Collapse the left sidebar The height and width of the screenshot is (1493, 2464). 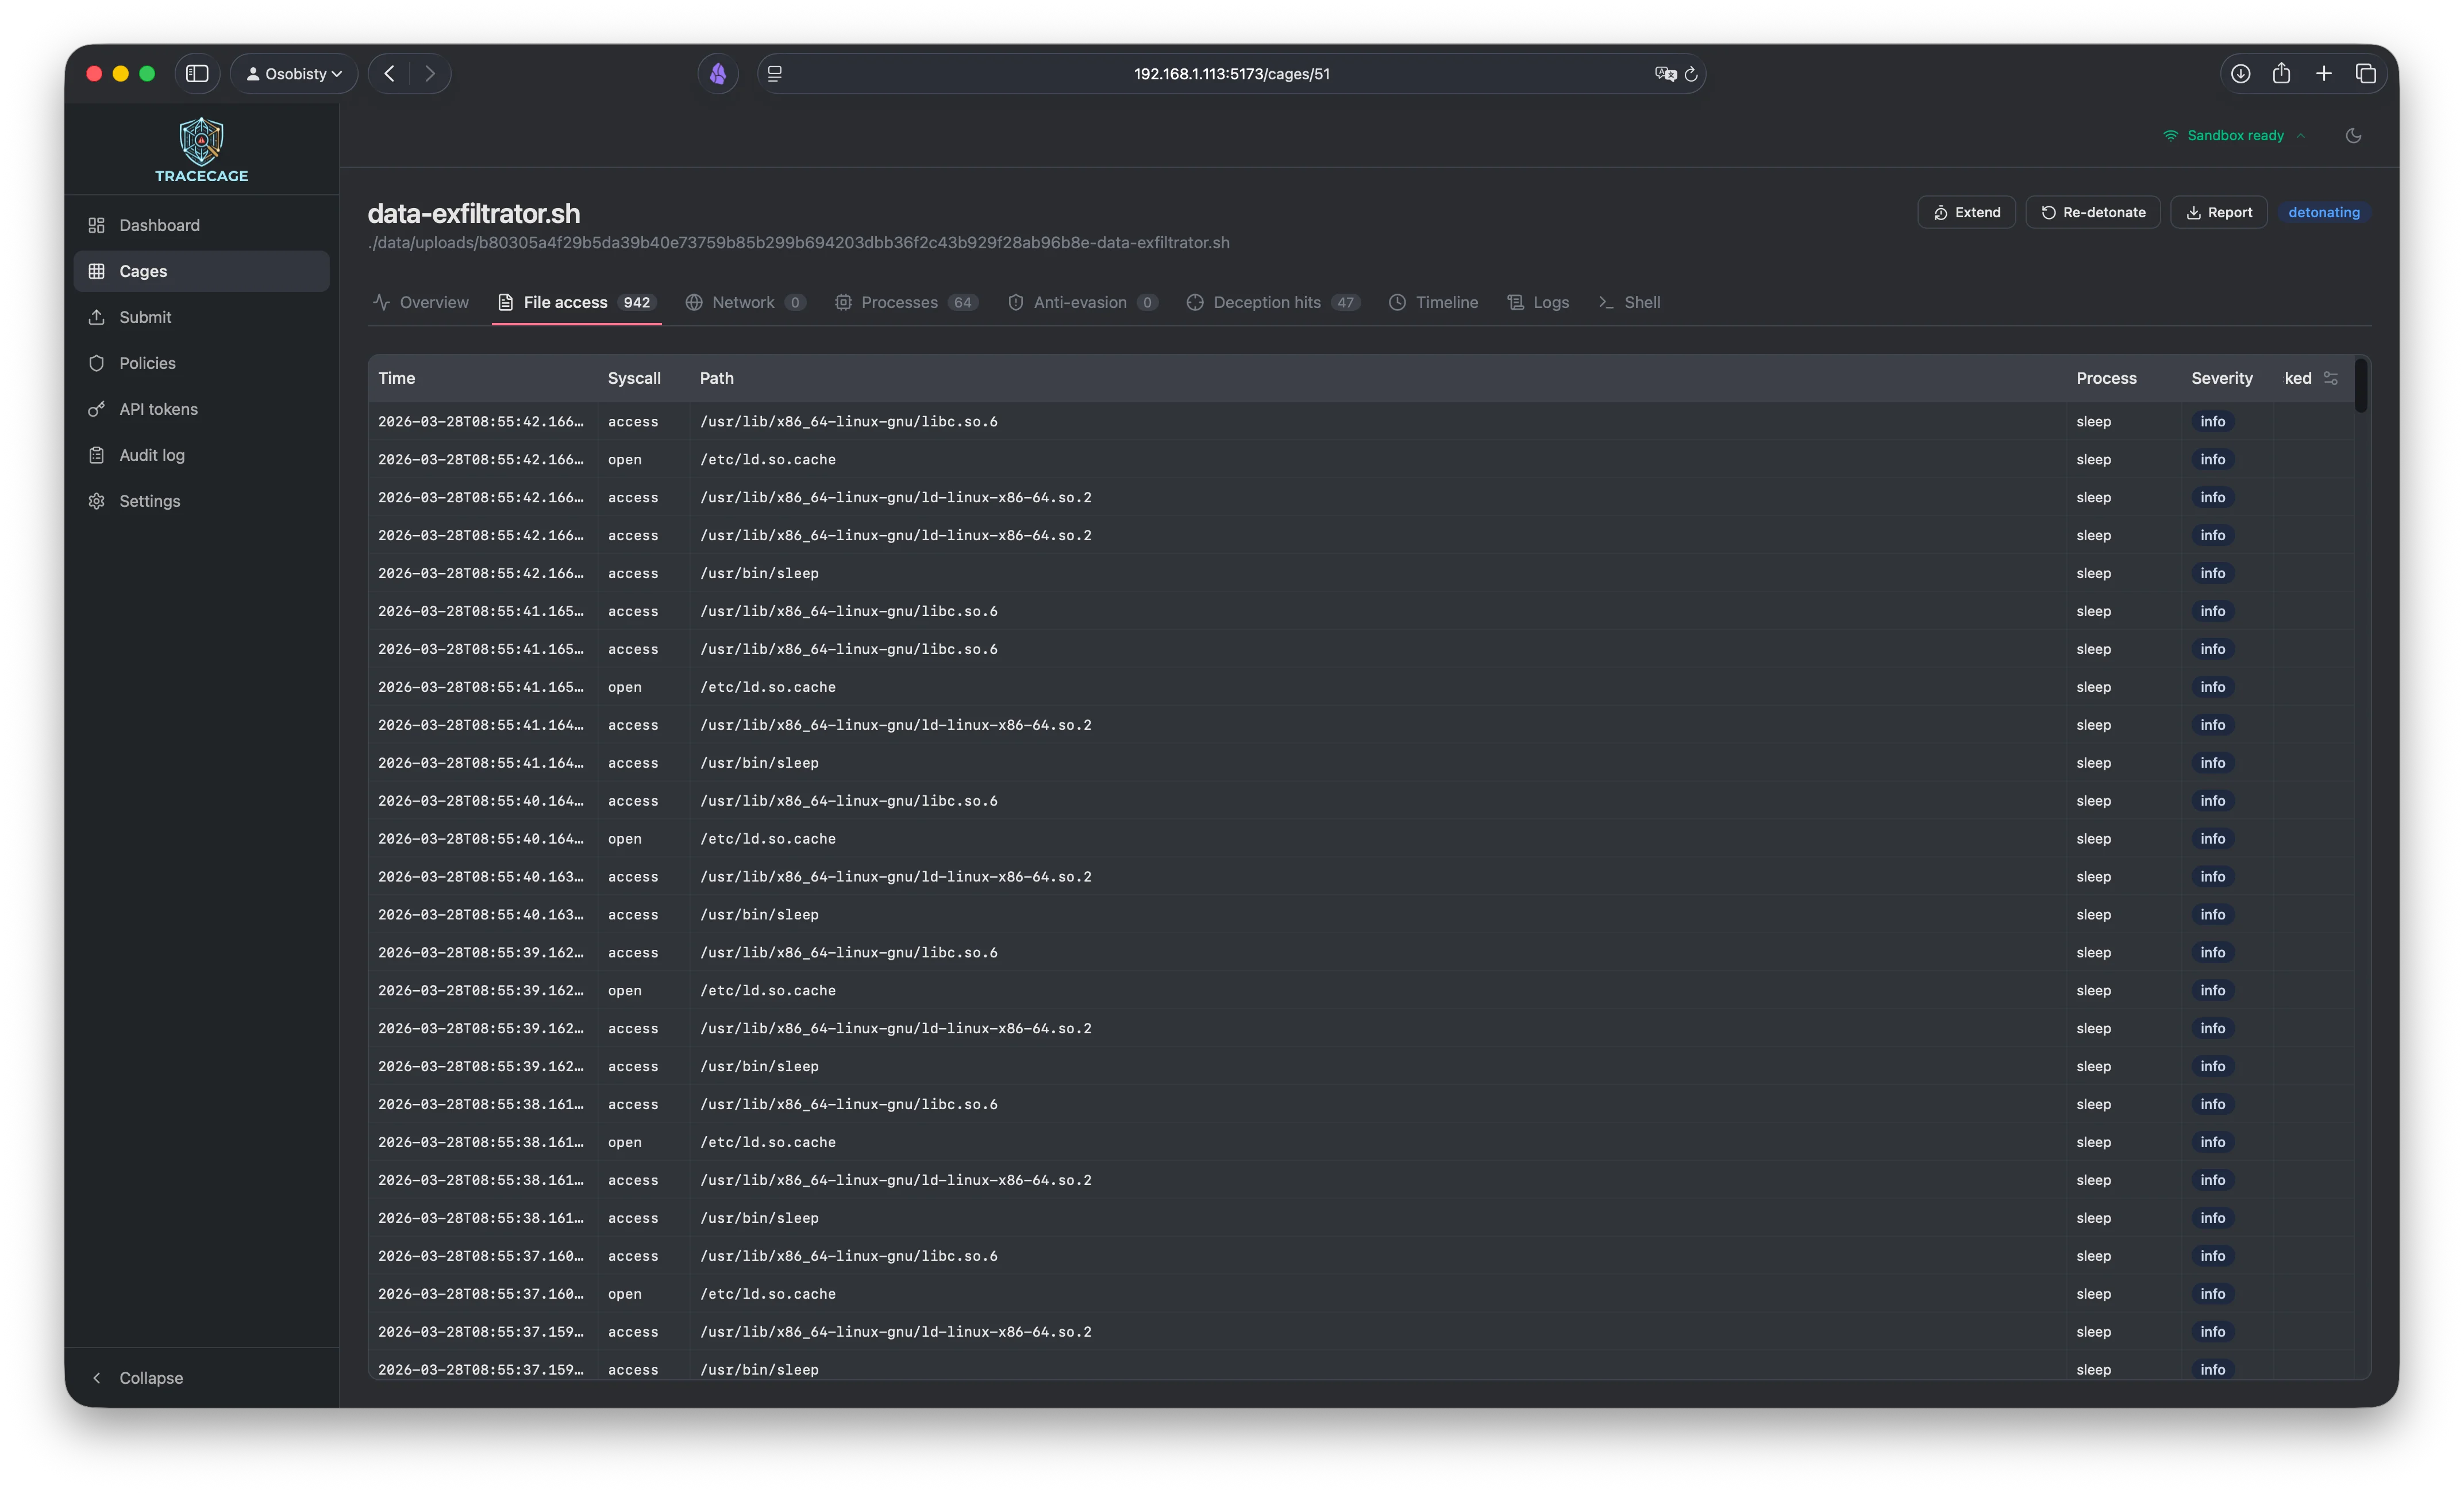[x=139, y=1377]
